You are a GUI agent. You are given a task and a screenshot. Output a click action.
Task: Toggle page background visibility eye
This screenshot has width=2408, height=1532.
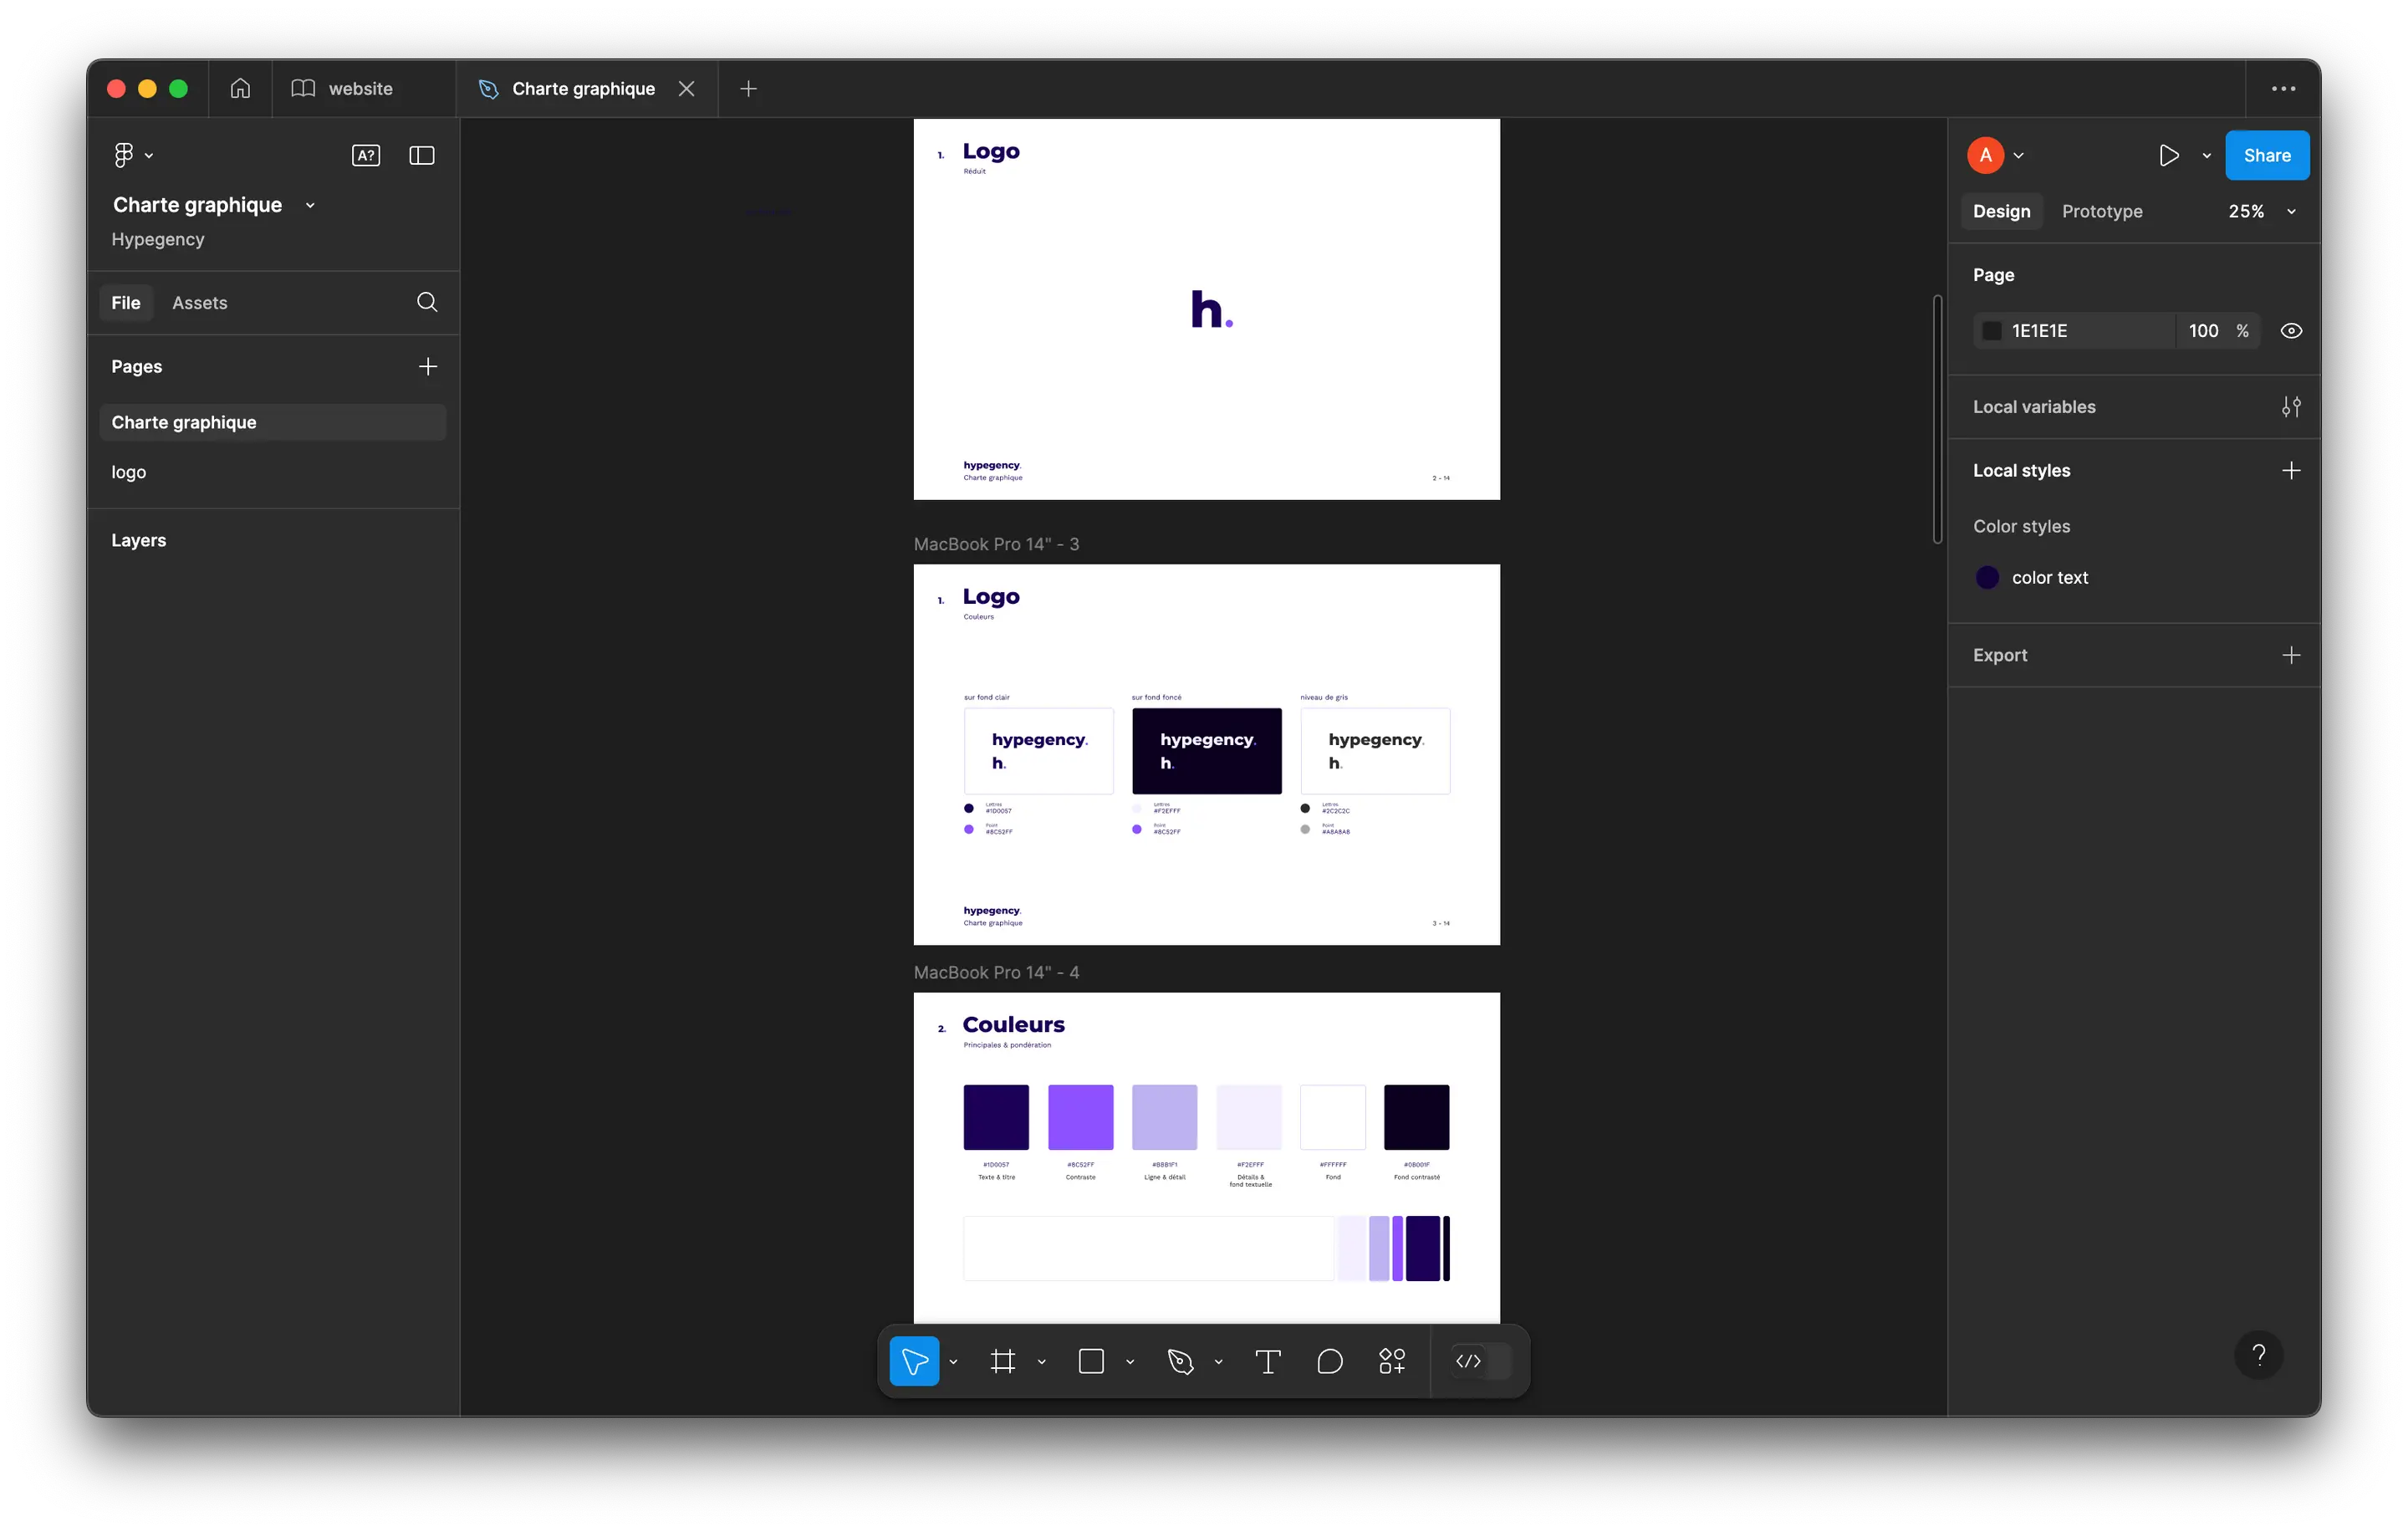pyautogui.click(x=2290, y=331)
